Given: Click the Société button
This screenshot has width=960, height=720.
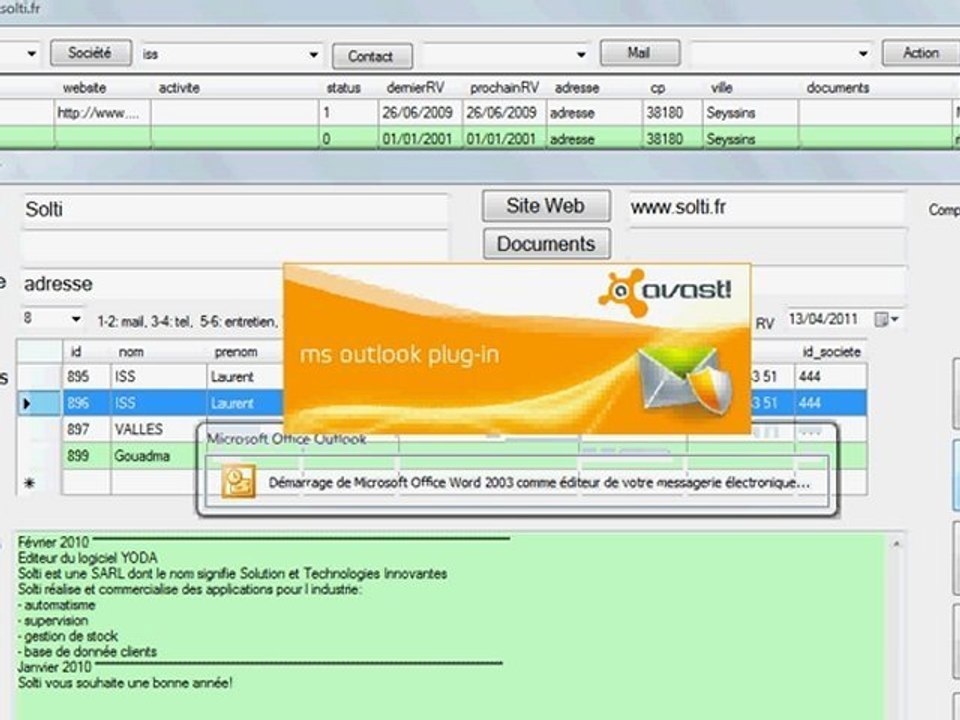Looking at the screenshot, I should (x=91, y=53).
